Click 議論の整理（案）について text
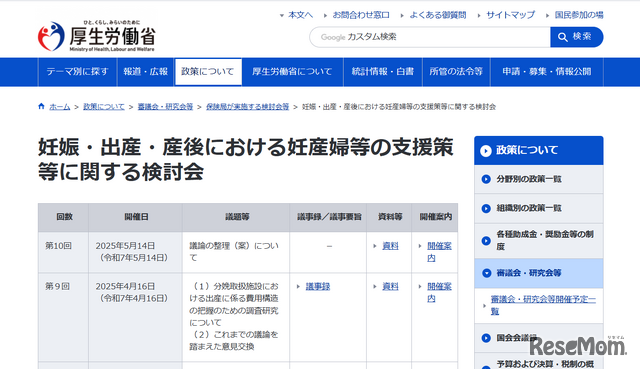Image resolution: width=640 pixels, height=369 pixels. (x=234, y=252)
